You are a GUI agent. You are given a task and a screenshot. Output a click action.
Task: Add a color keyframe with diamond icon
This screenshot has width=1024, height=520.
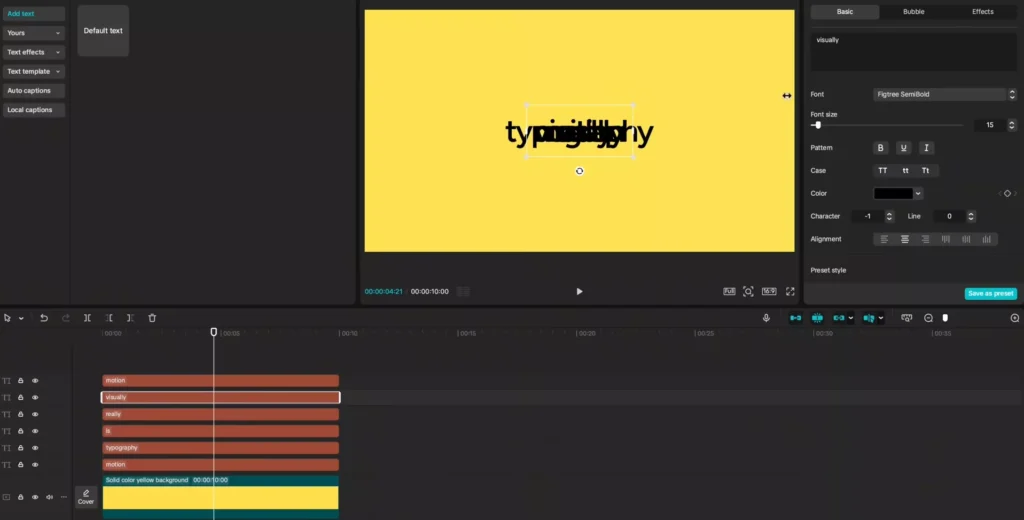(1007, 193)
